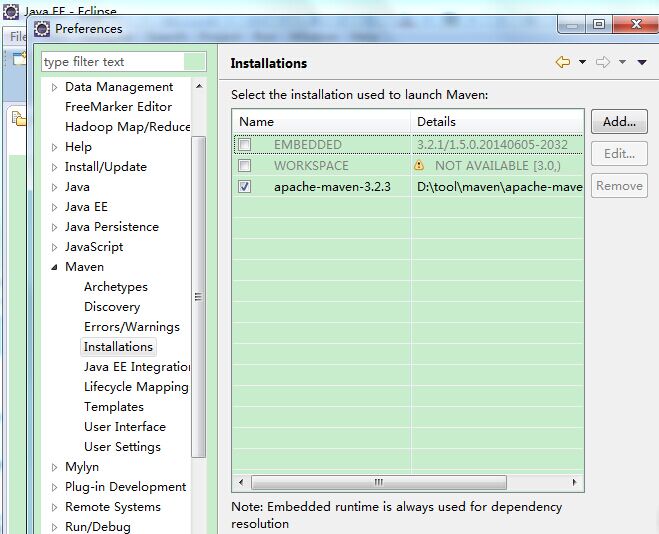Close the Preferences window

click(x=635, y=24)
